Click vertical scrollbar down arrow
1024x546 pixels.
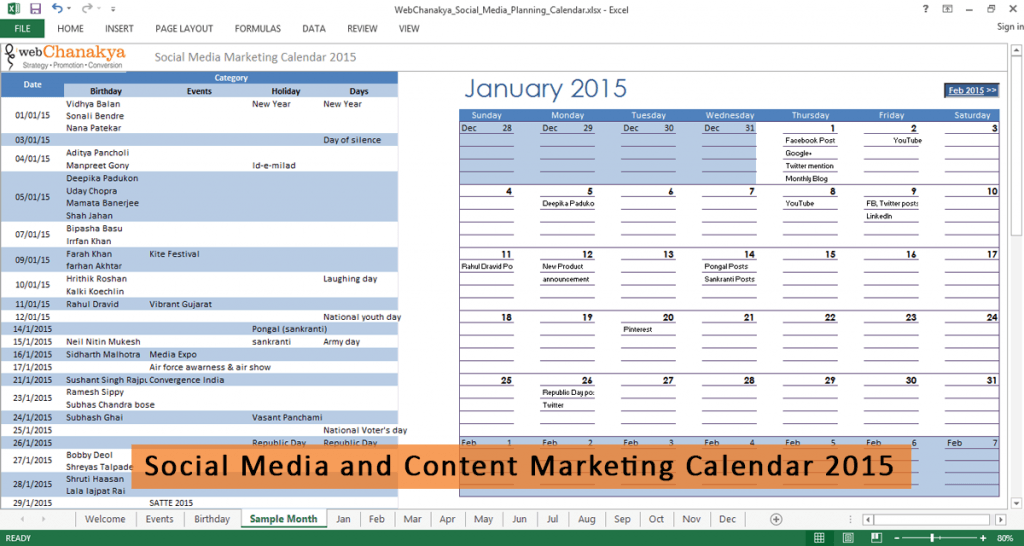[1016, 504]
